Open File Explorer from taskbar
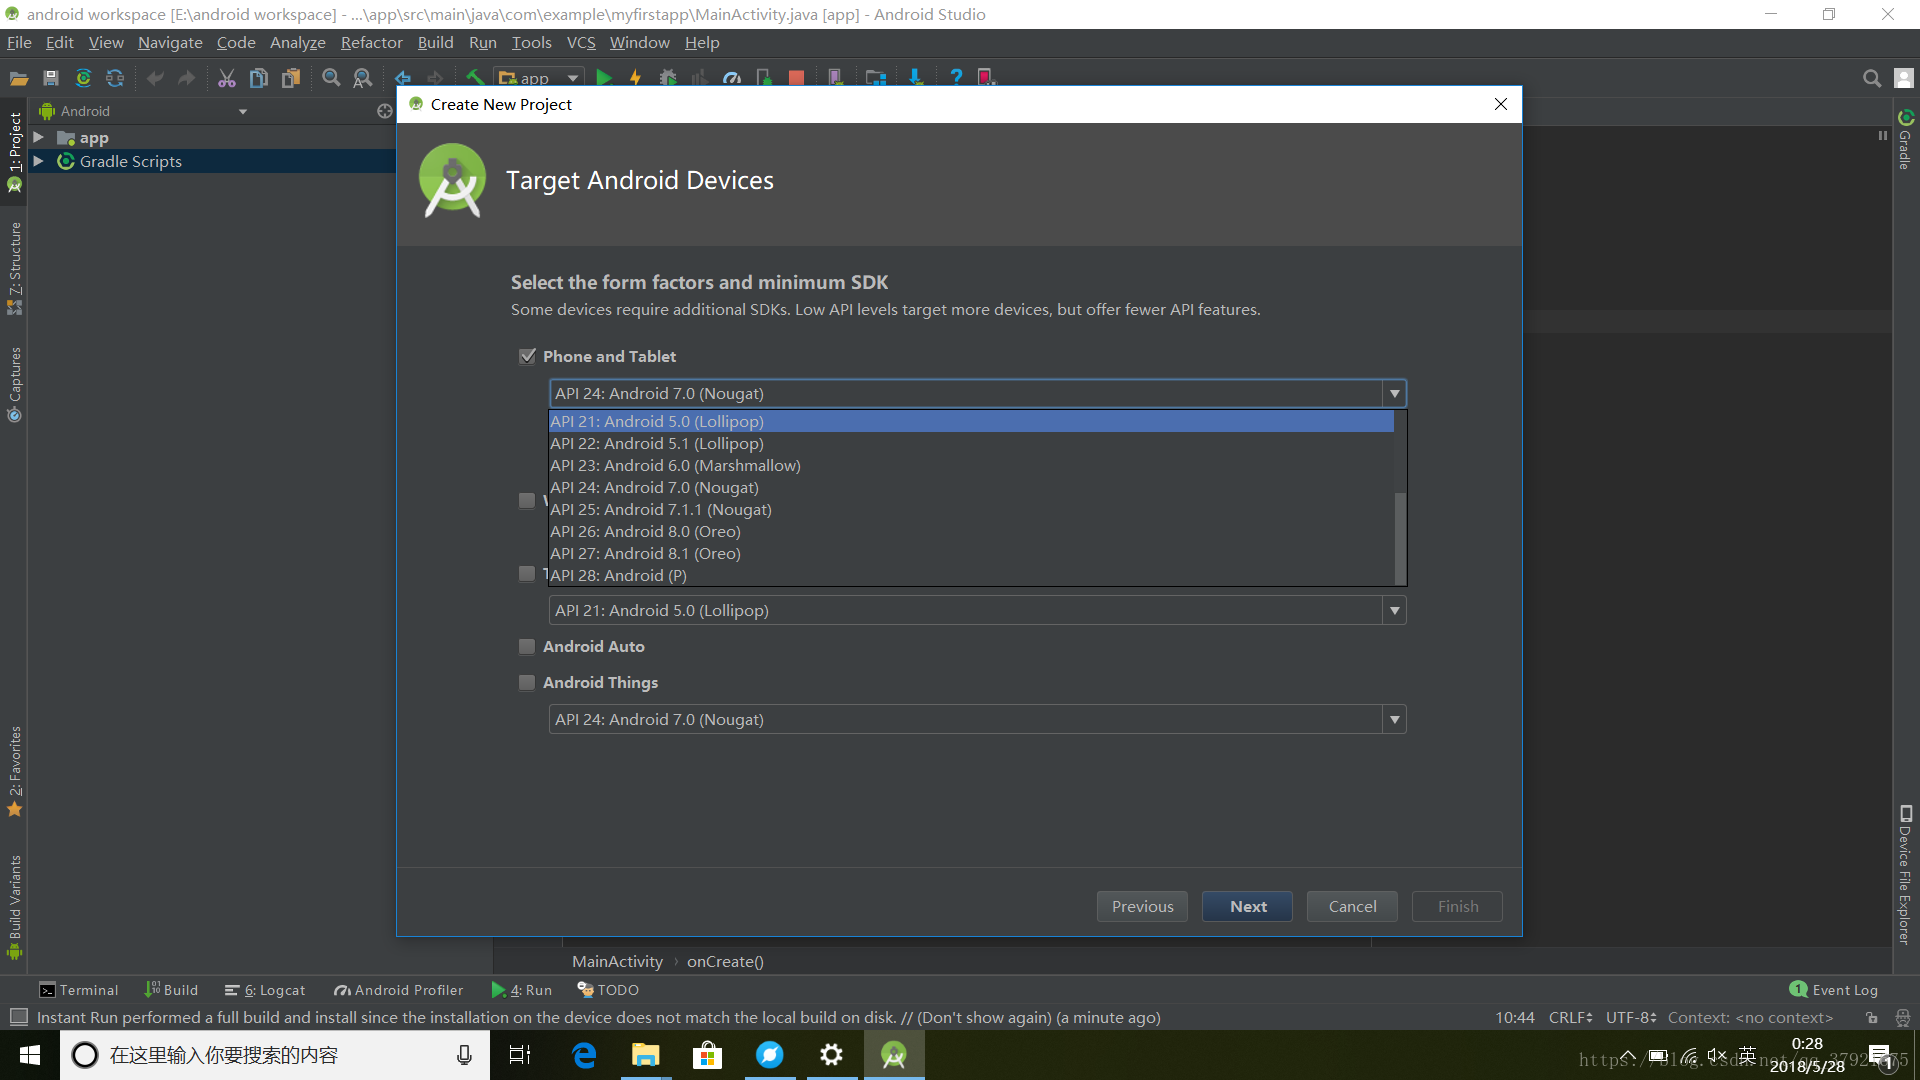 tap(645, 1055)
